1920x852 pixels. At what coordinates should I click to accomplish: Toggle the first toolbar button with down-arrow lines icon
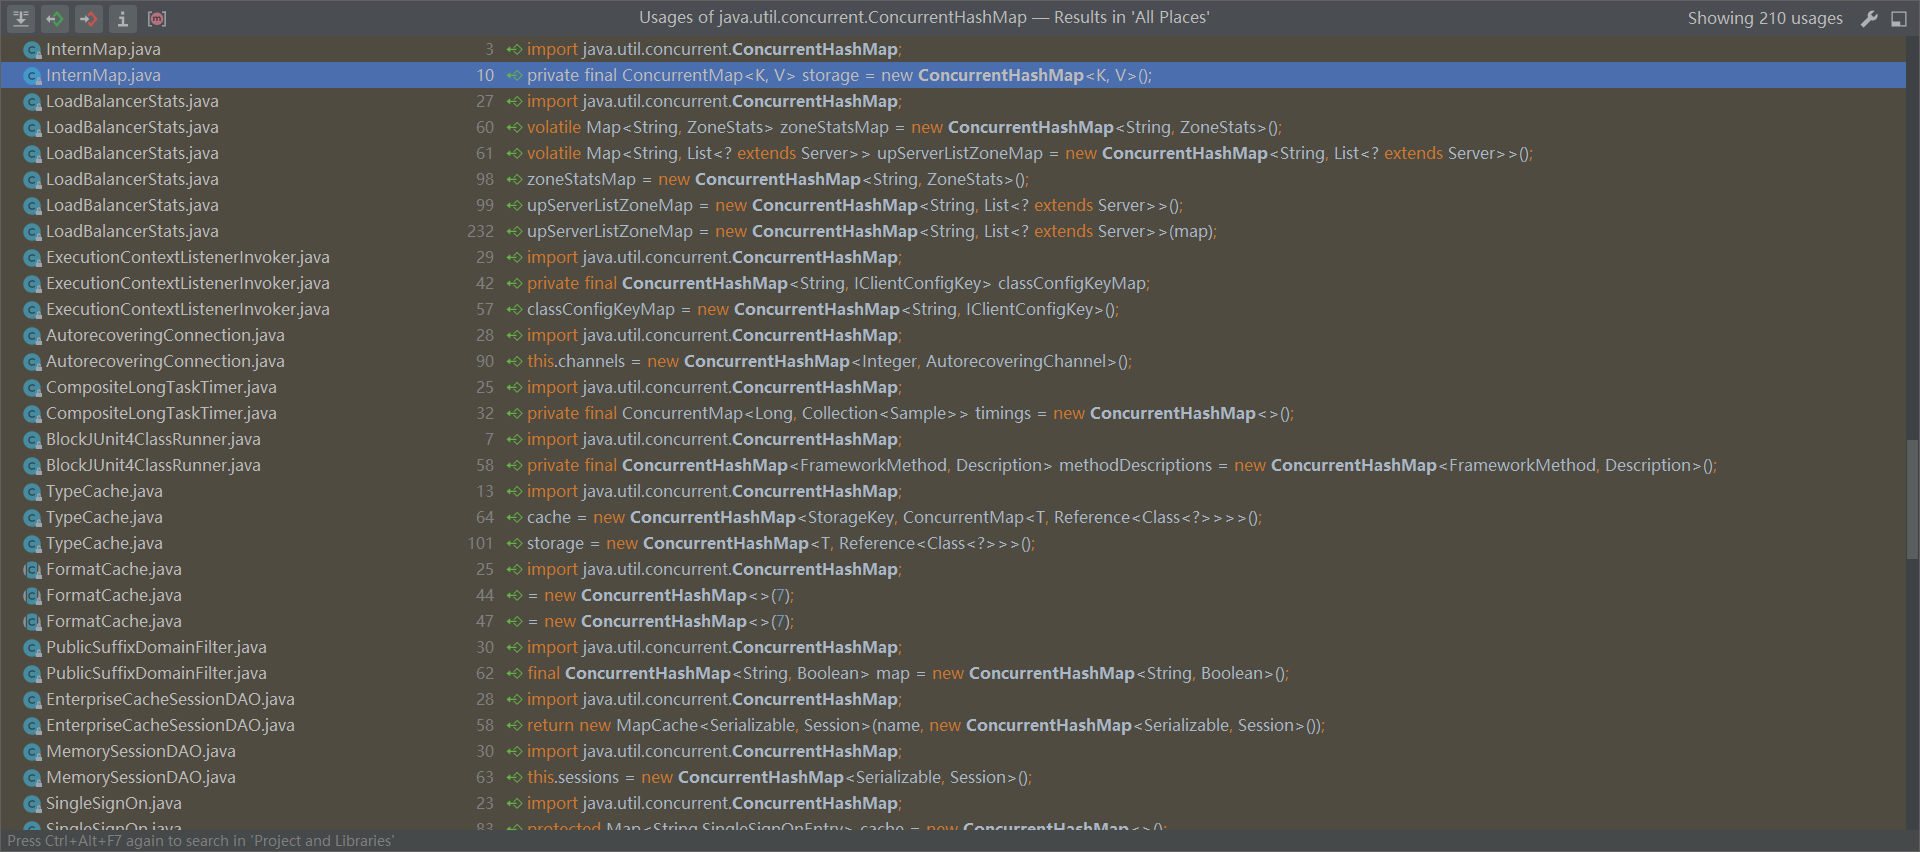[x=21, y=18]
